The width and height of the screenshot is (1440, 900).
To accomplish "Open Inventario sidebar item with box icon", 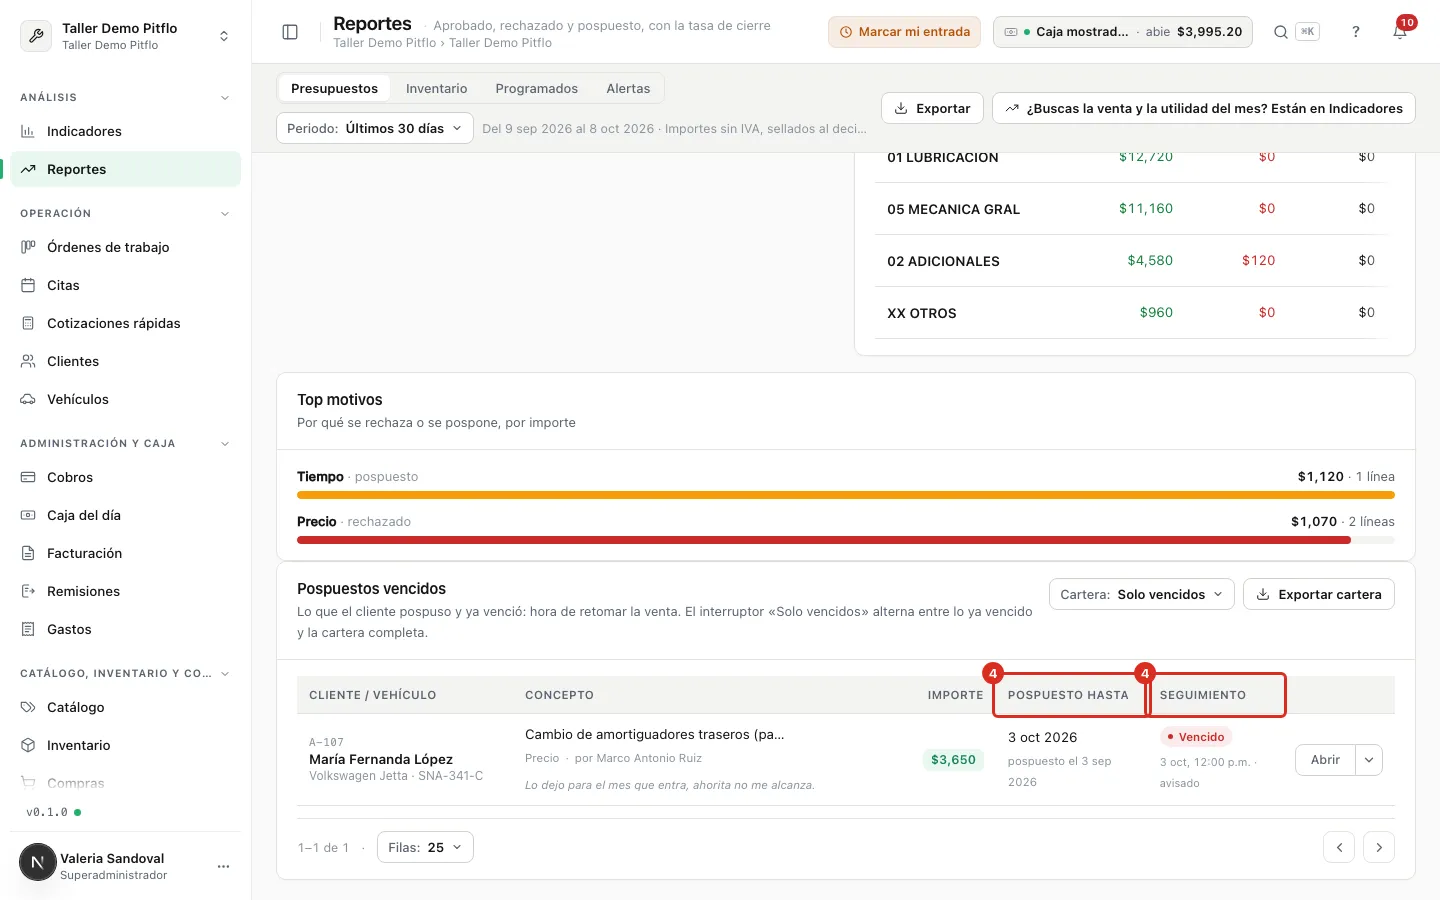I will pos(126,745).
